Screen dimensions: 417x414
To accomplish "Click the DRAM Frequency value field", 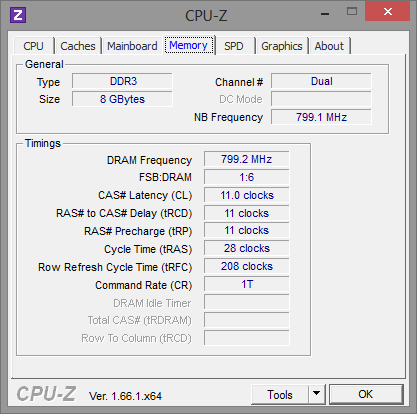I will pyautogui.click(x=247, y=159).
